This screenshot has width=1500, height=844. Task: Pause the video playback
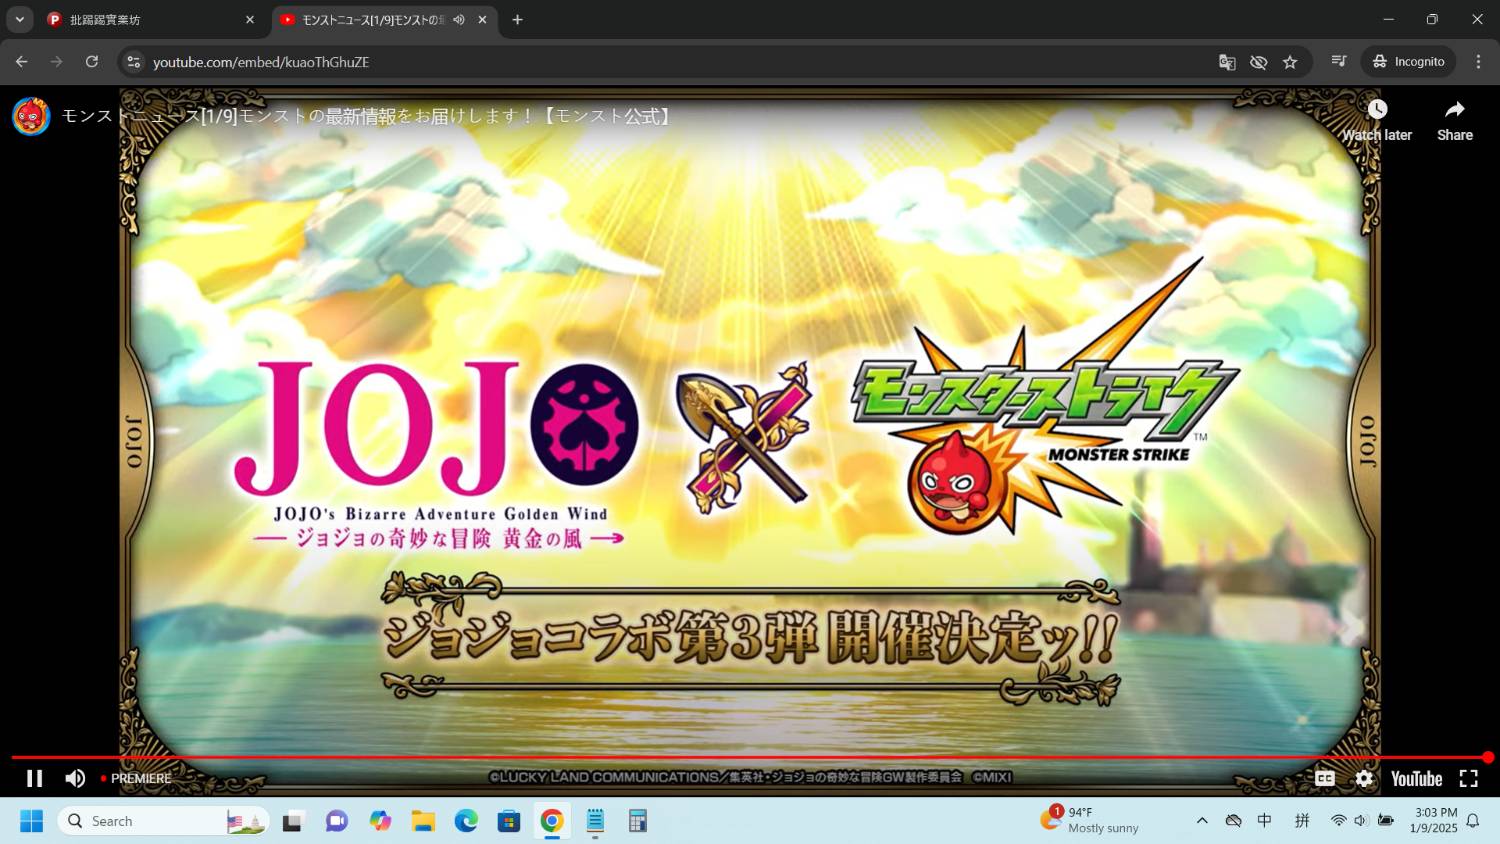(34, 778)
